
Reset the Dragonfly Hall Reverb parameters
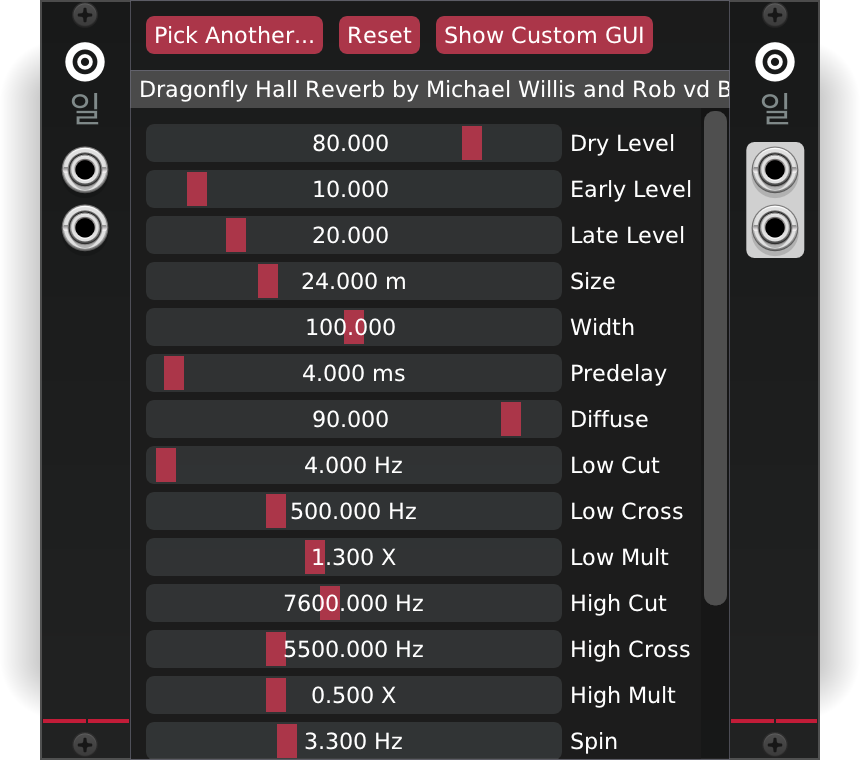379,35
